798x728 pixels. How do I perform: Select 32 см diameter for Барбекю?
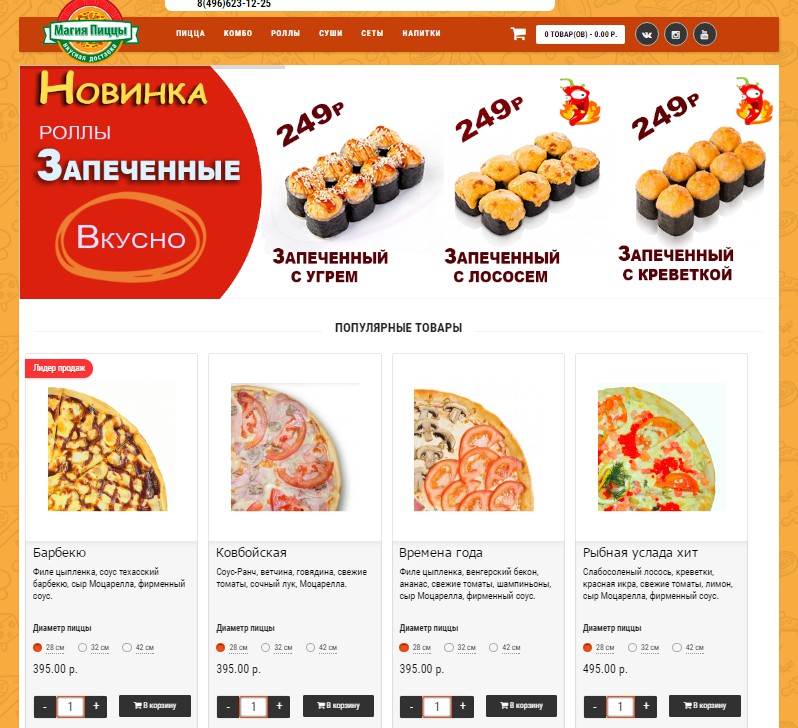coord(82,648)
